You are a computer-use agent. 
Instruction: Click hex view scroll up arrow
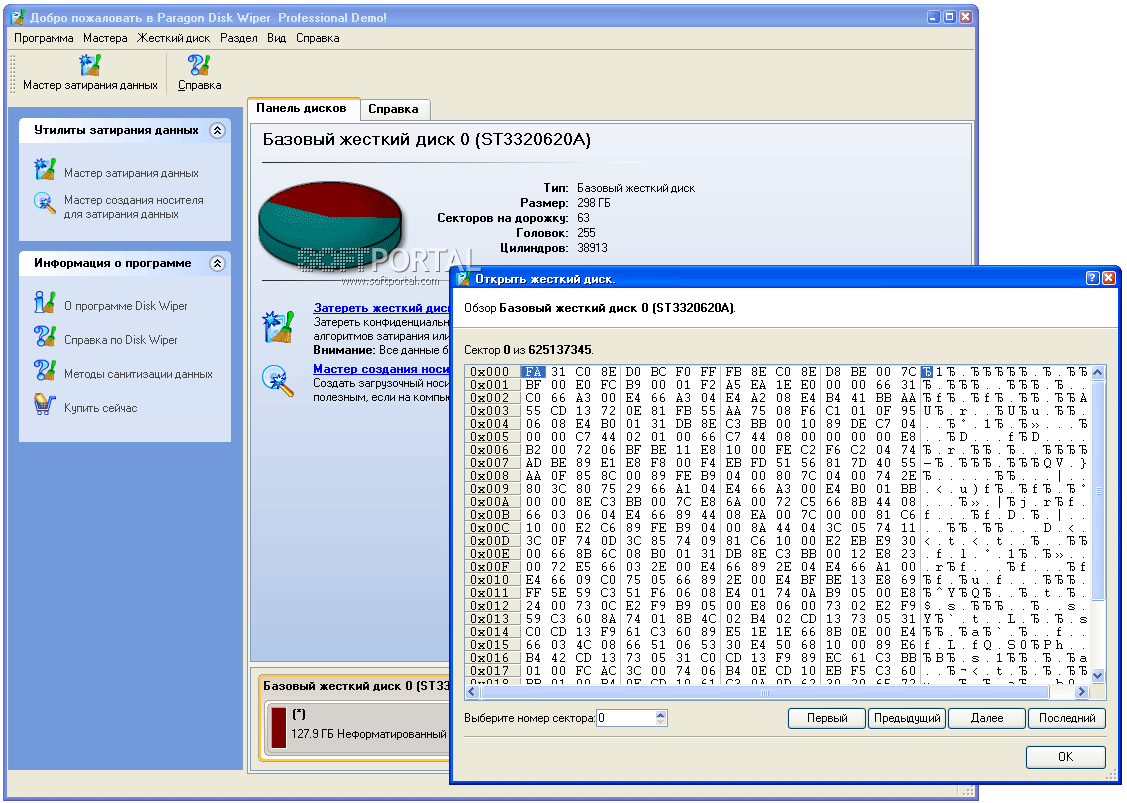click(1098, 372)
